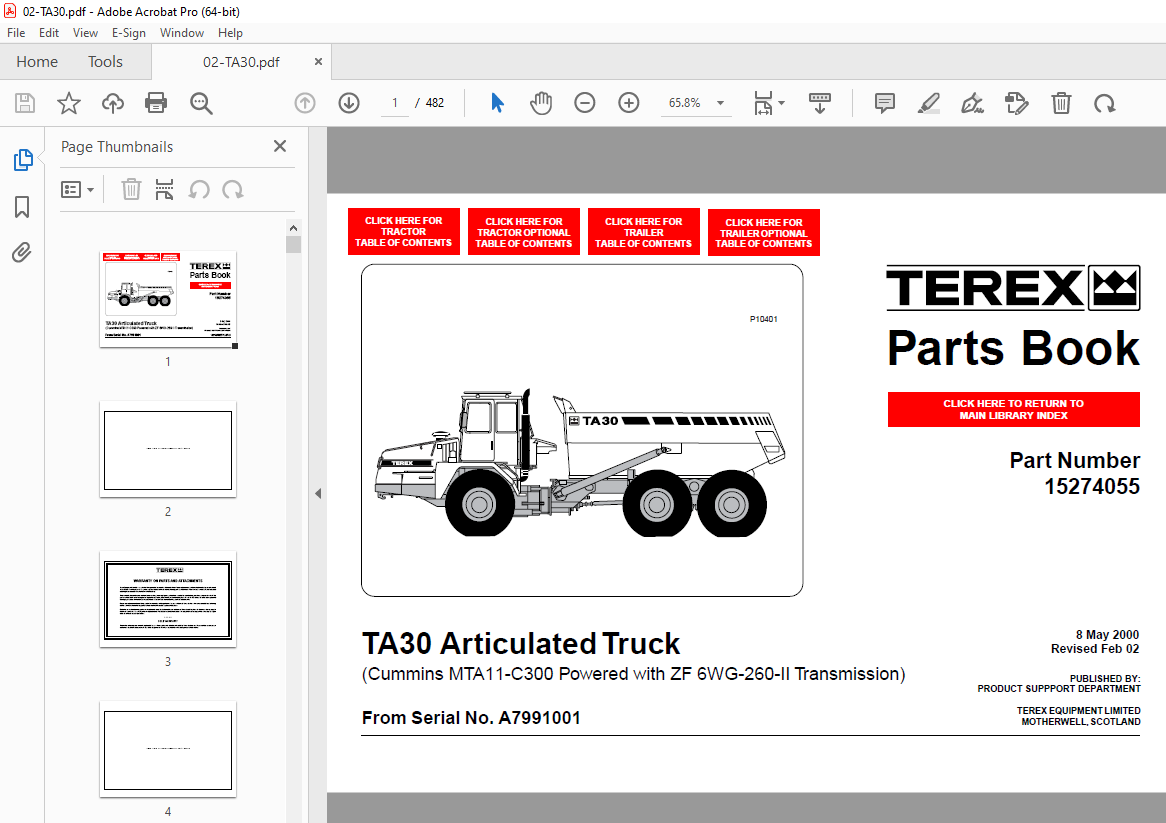Click the page number input field
1166x823 pixels.
394,103
